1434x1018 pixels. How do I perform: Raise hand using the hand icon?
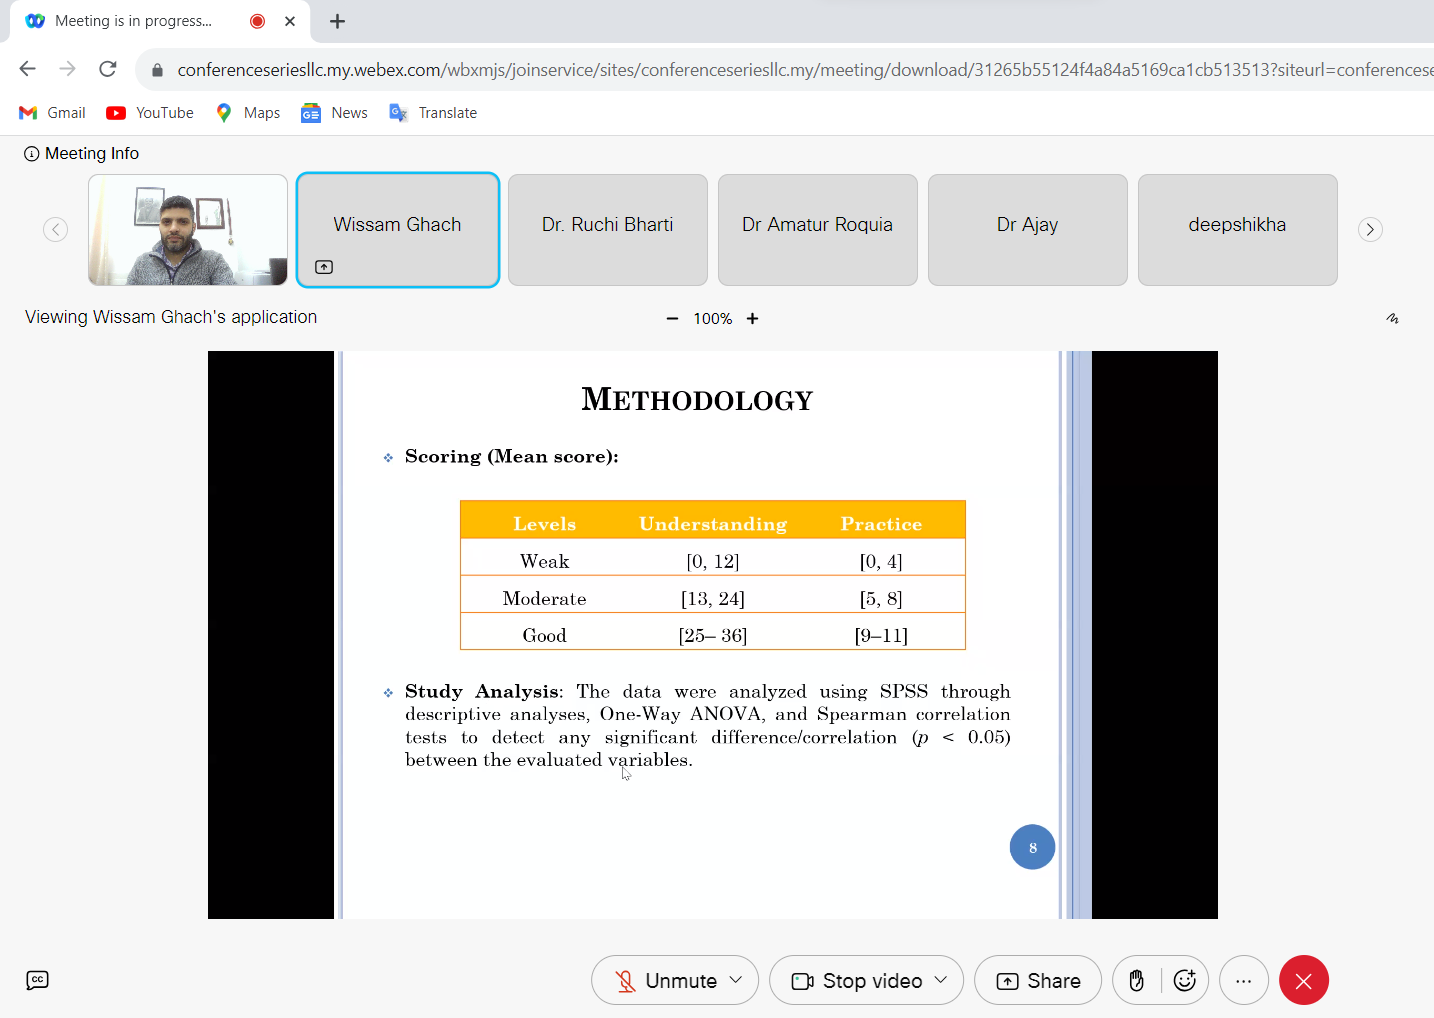coord(1136,981)
